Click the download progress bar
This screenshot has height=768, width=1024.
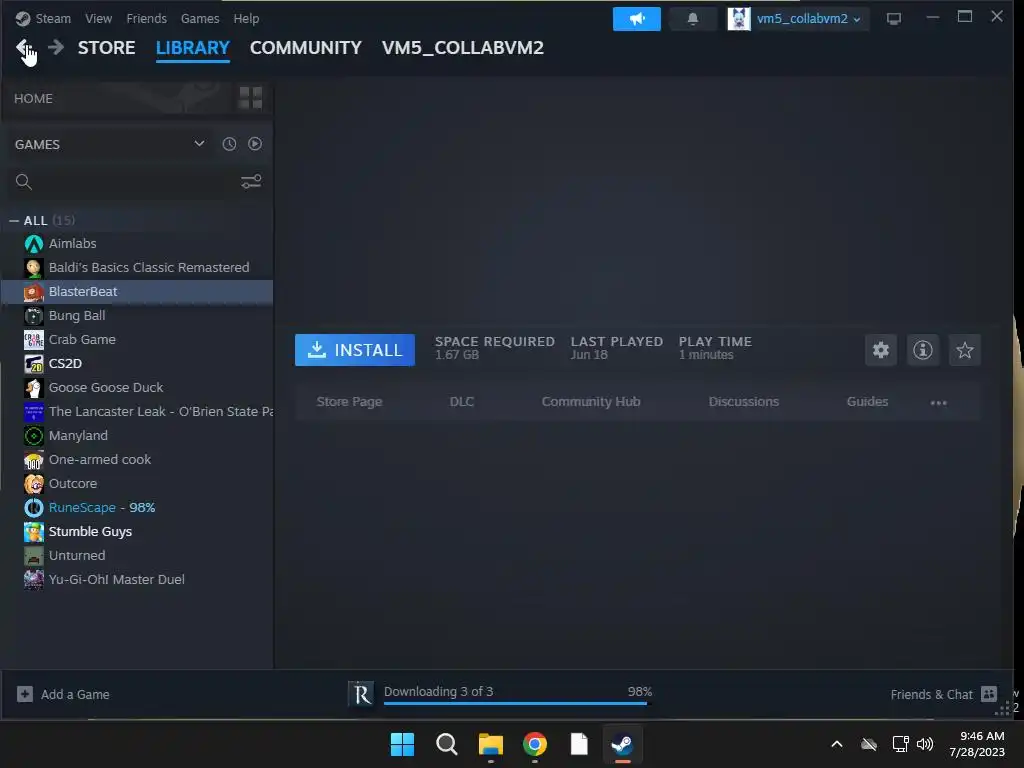518,703
